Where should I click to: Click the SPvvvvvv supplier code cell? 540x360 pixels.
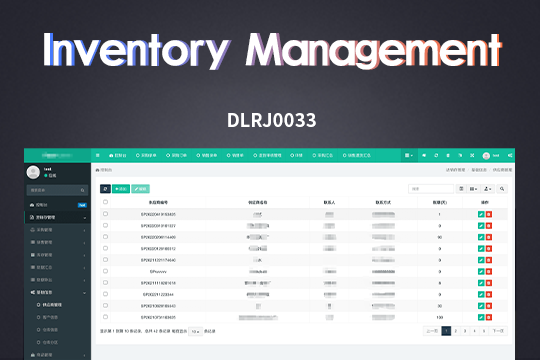point(158,271)
